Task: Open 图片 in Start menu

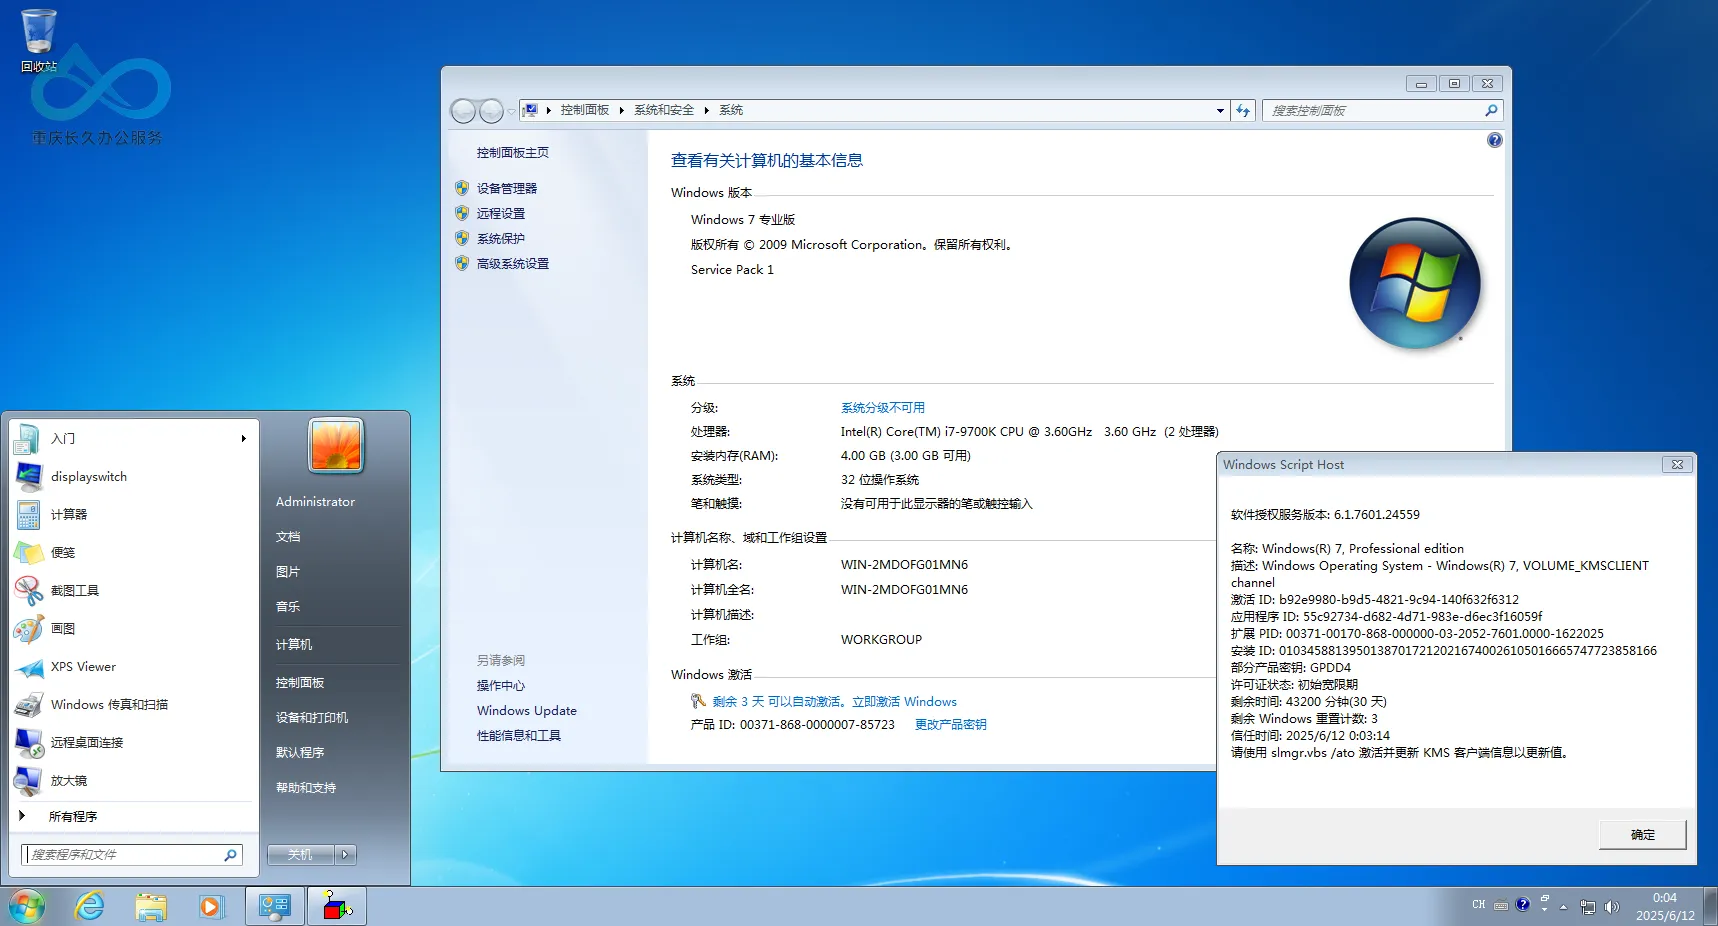Action: [x=288, y=572]
